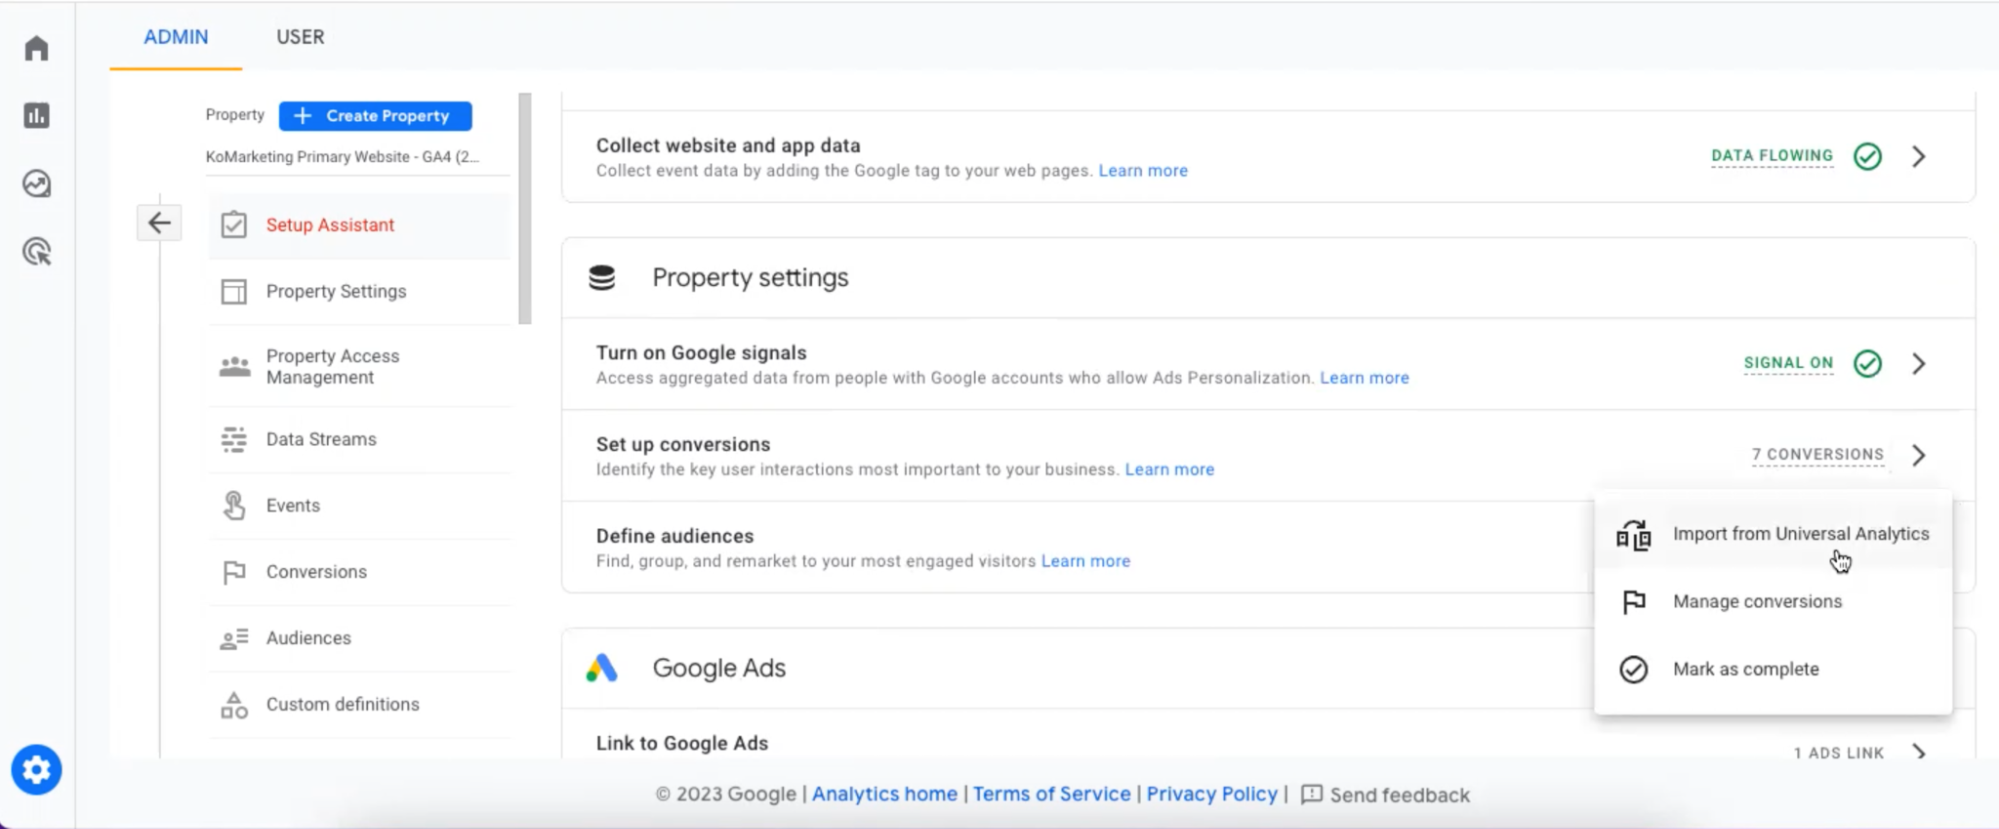Click the Manage conversions flag icon

pyautogui.click(x=1634, y=602)
